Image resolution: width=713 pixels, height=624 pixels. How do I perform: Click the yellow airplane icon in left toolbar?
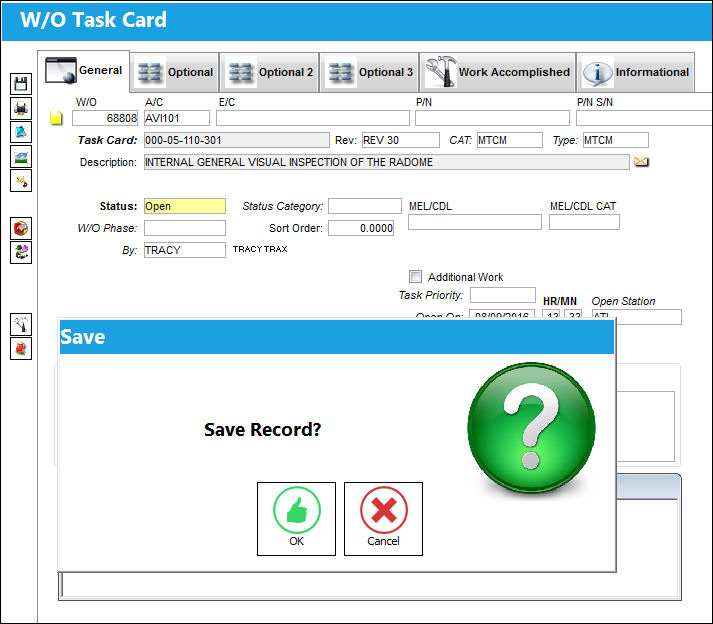point(21,181)
